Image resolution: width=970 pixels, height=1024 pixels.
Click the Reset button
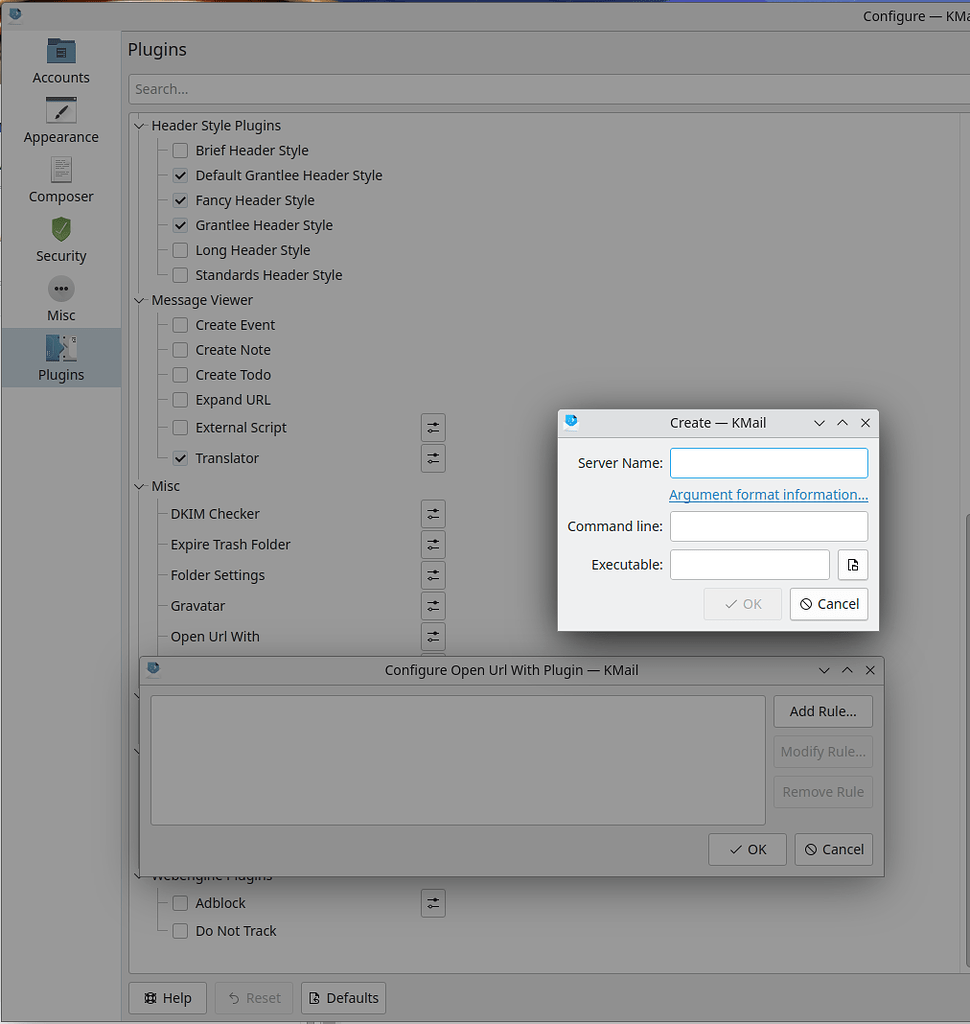[x=254, y=998]
